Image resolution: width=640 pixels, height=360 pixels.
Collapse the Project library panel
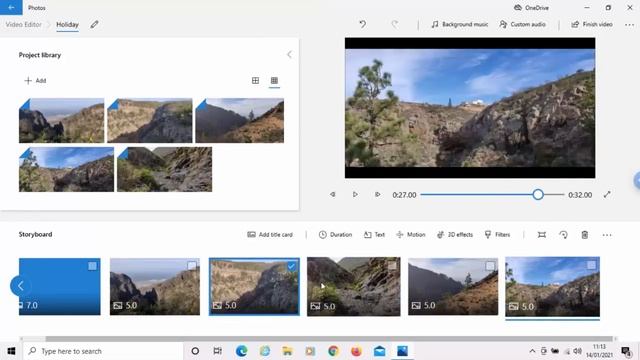pyautogui.click(x=289, y=55)
